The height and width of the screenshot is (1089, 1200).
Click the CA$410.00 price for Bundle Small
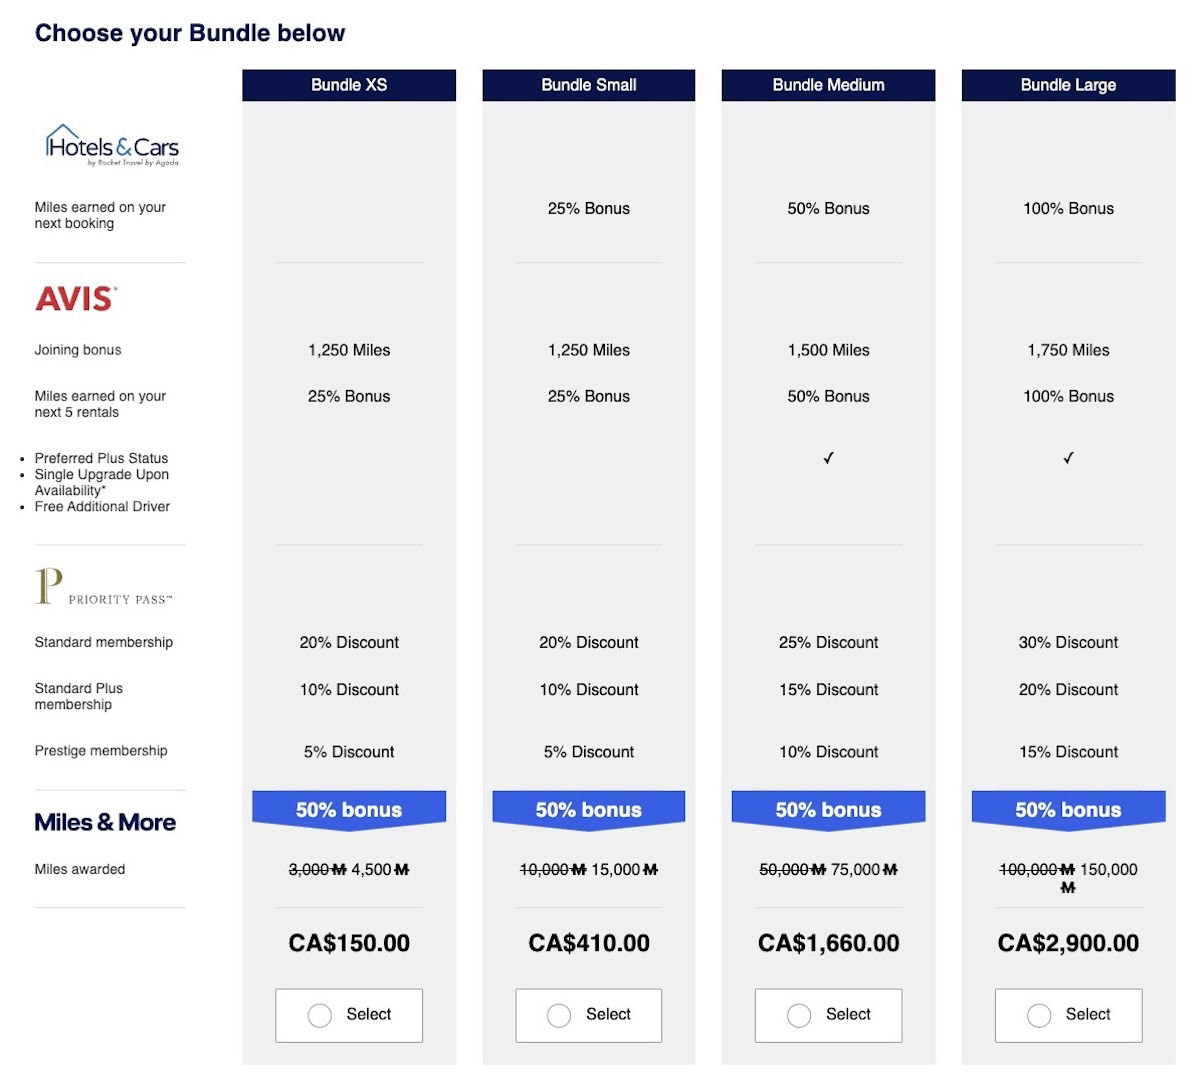589,943
